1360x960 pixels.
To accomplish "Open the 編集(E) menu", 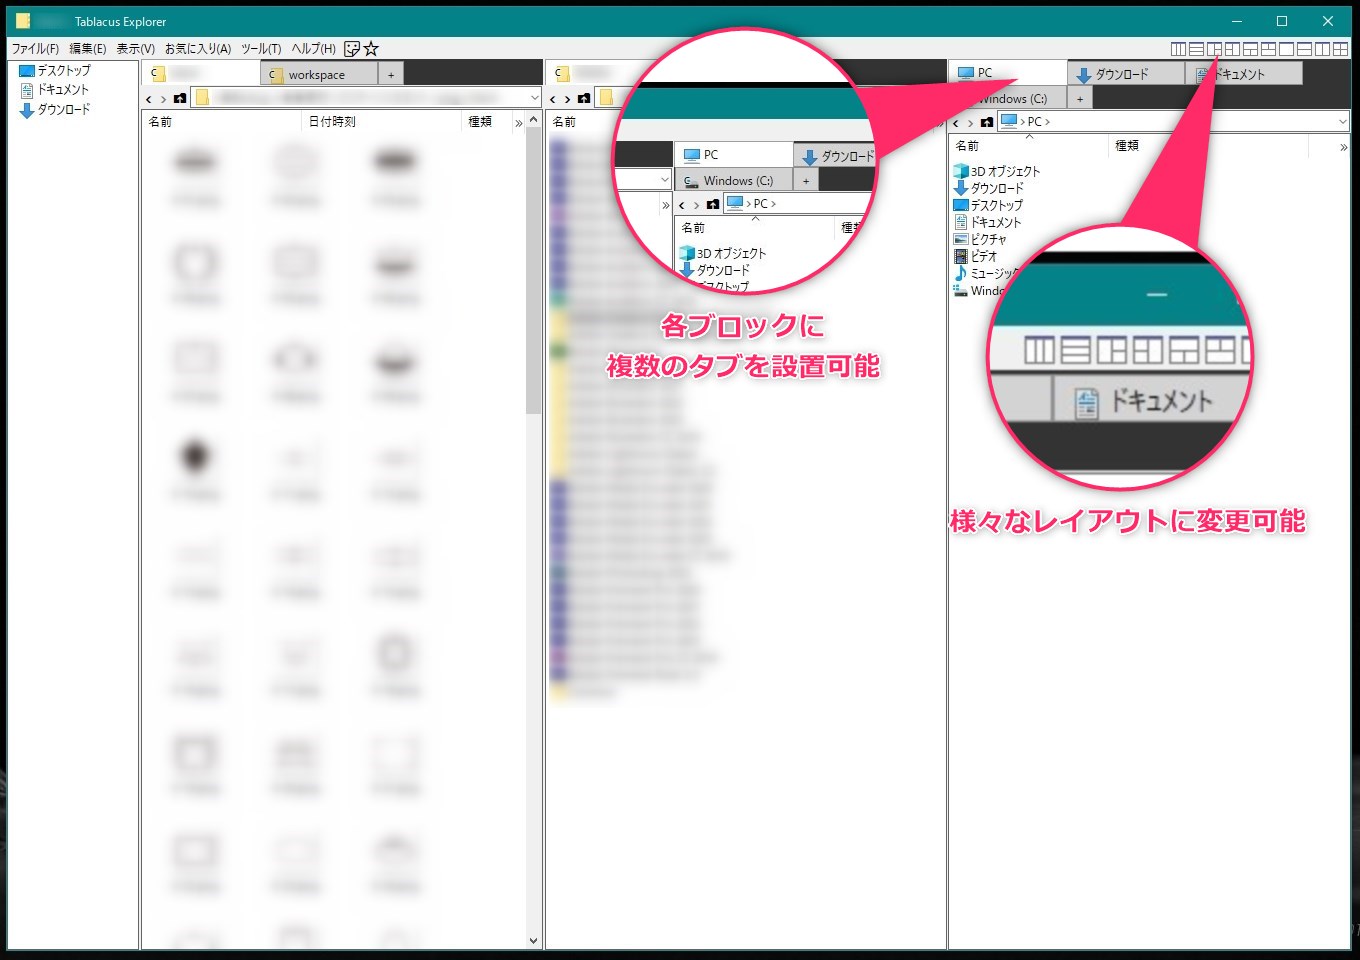I will [88, 48].
